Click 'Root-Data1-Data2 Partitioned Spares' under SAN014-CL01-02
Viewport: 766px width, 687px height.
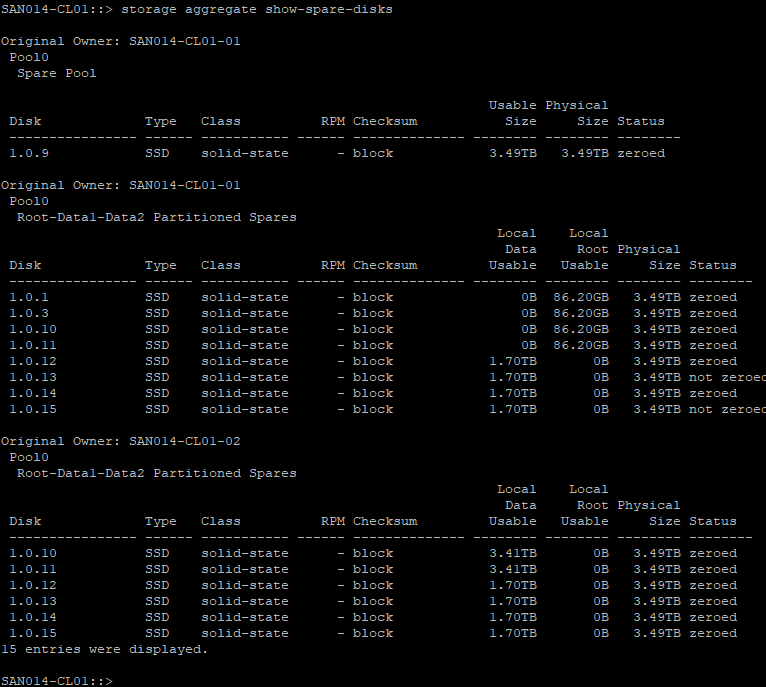click(x=157, y=473)
